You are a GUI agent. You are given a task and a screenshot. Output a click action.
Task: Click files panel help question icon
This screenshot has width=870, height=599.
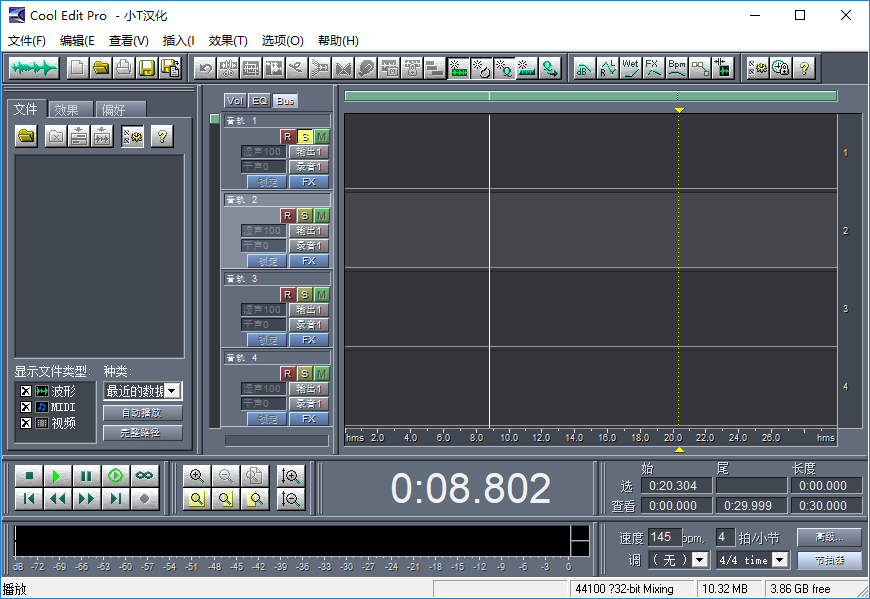[162, 136]
